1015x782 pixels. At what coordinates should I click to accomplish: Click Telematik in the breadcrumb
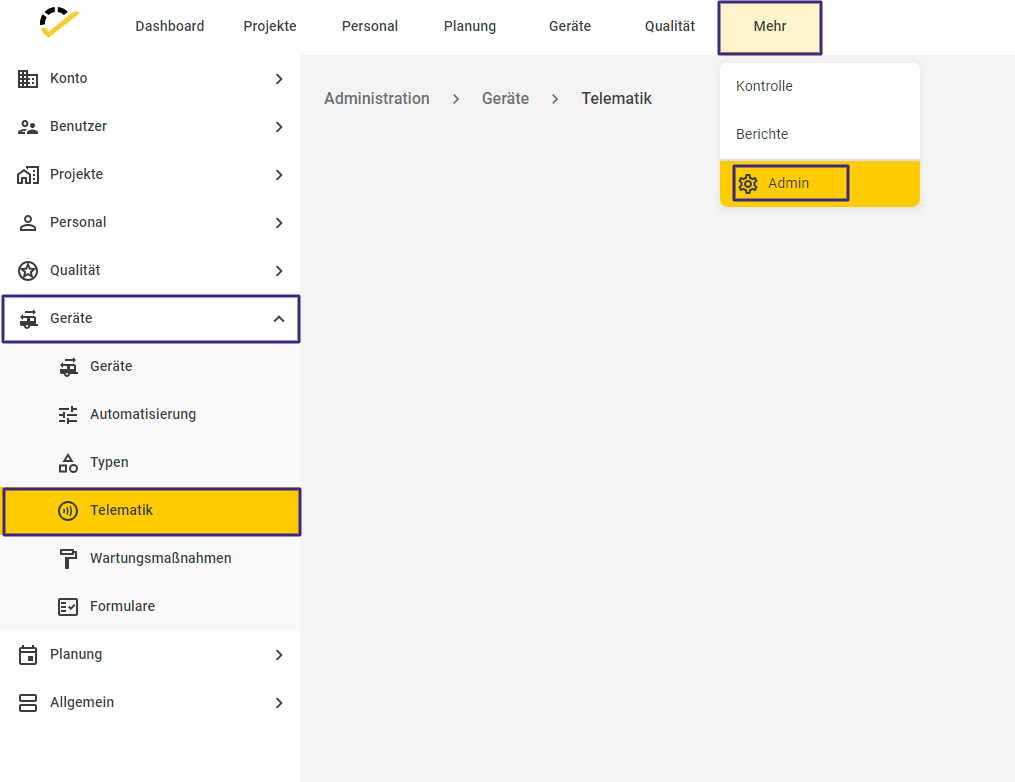pyautogui.click(x=616, y=98)
